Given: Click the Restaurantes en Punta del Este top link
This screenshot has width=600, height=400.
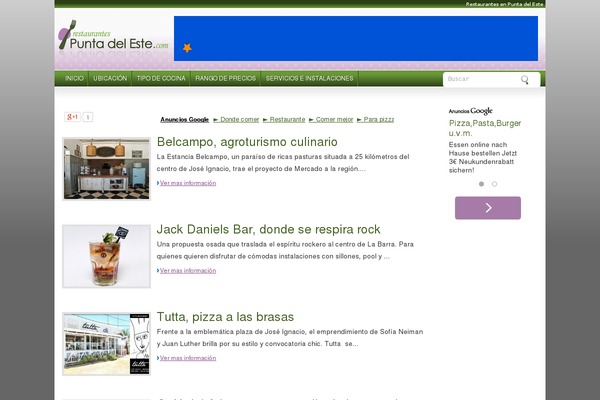Looking at the screenshot, I should (x=504, y=4).
